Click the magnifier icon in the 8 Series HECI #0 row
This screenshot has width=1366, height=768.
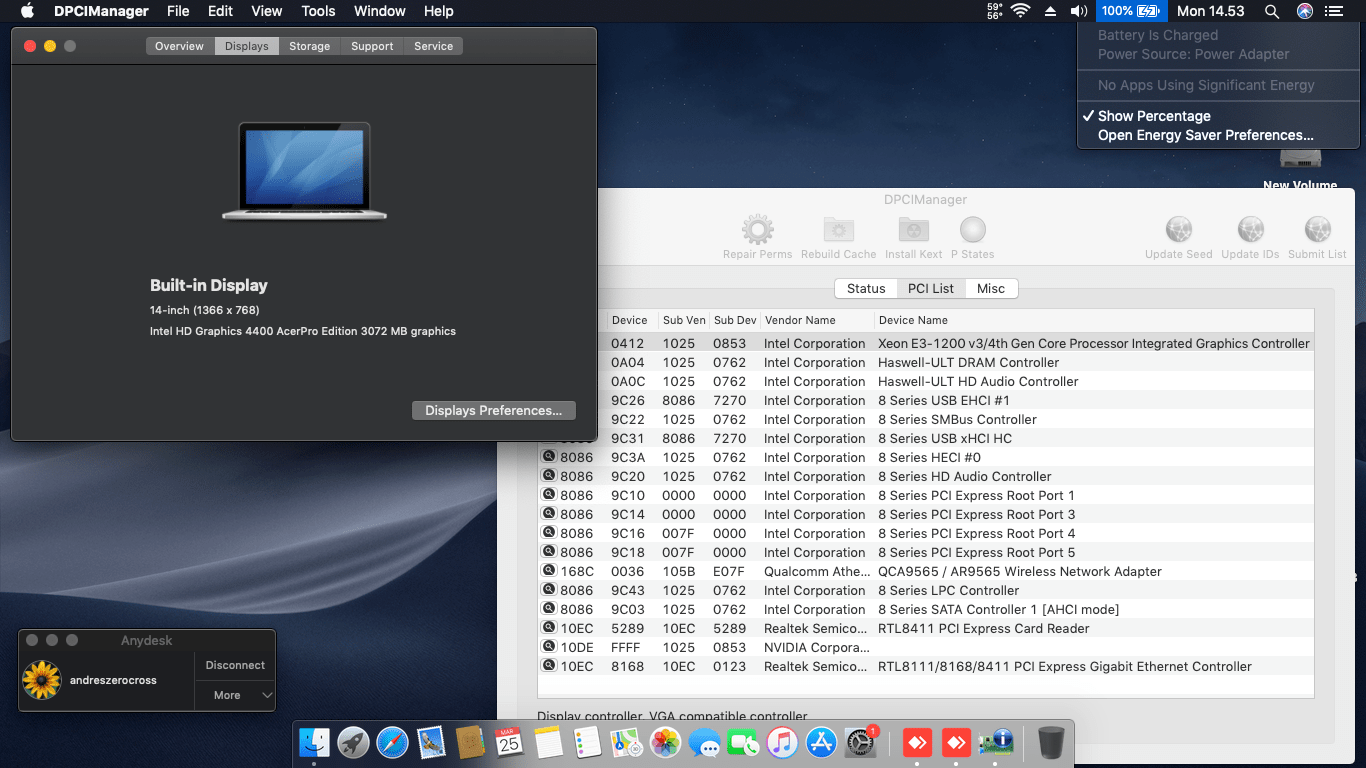[x=549, y=457]
